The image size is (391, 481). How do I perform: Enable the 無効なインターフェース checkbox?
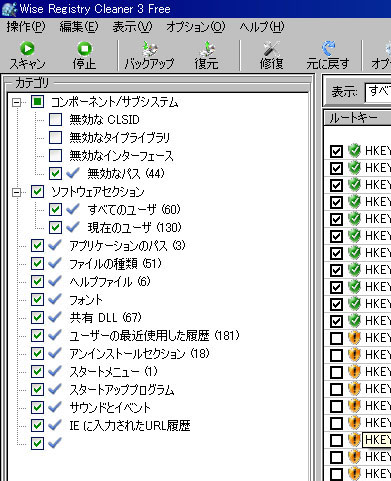(55, 156)
